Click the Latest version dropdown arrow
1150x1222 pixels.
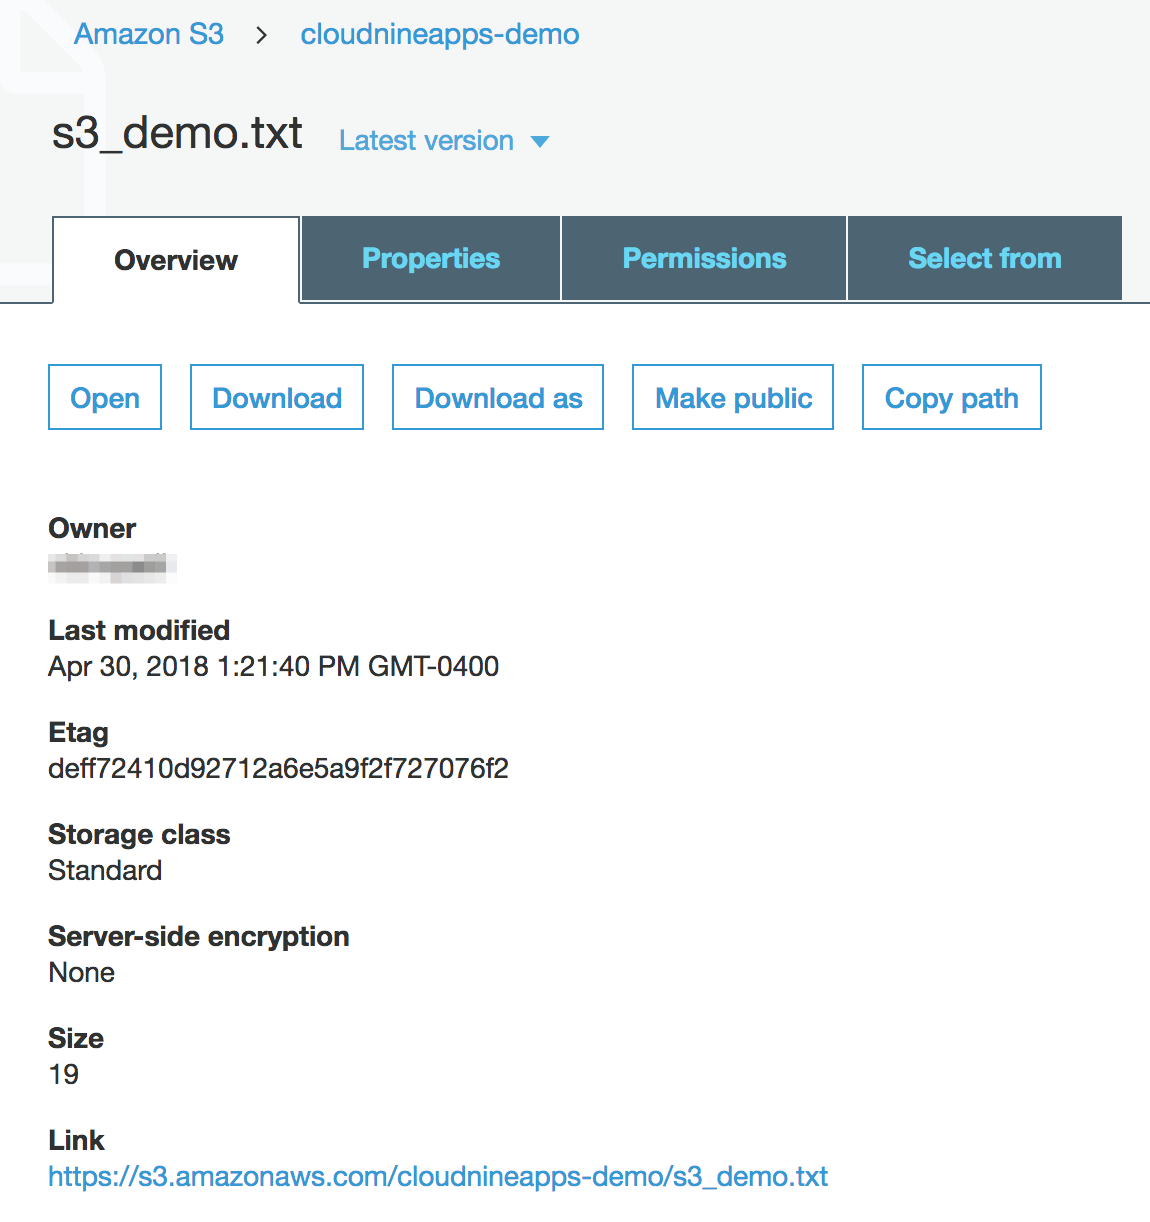pos(540,142)
